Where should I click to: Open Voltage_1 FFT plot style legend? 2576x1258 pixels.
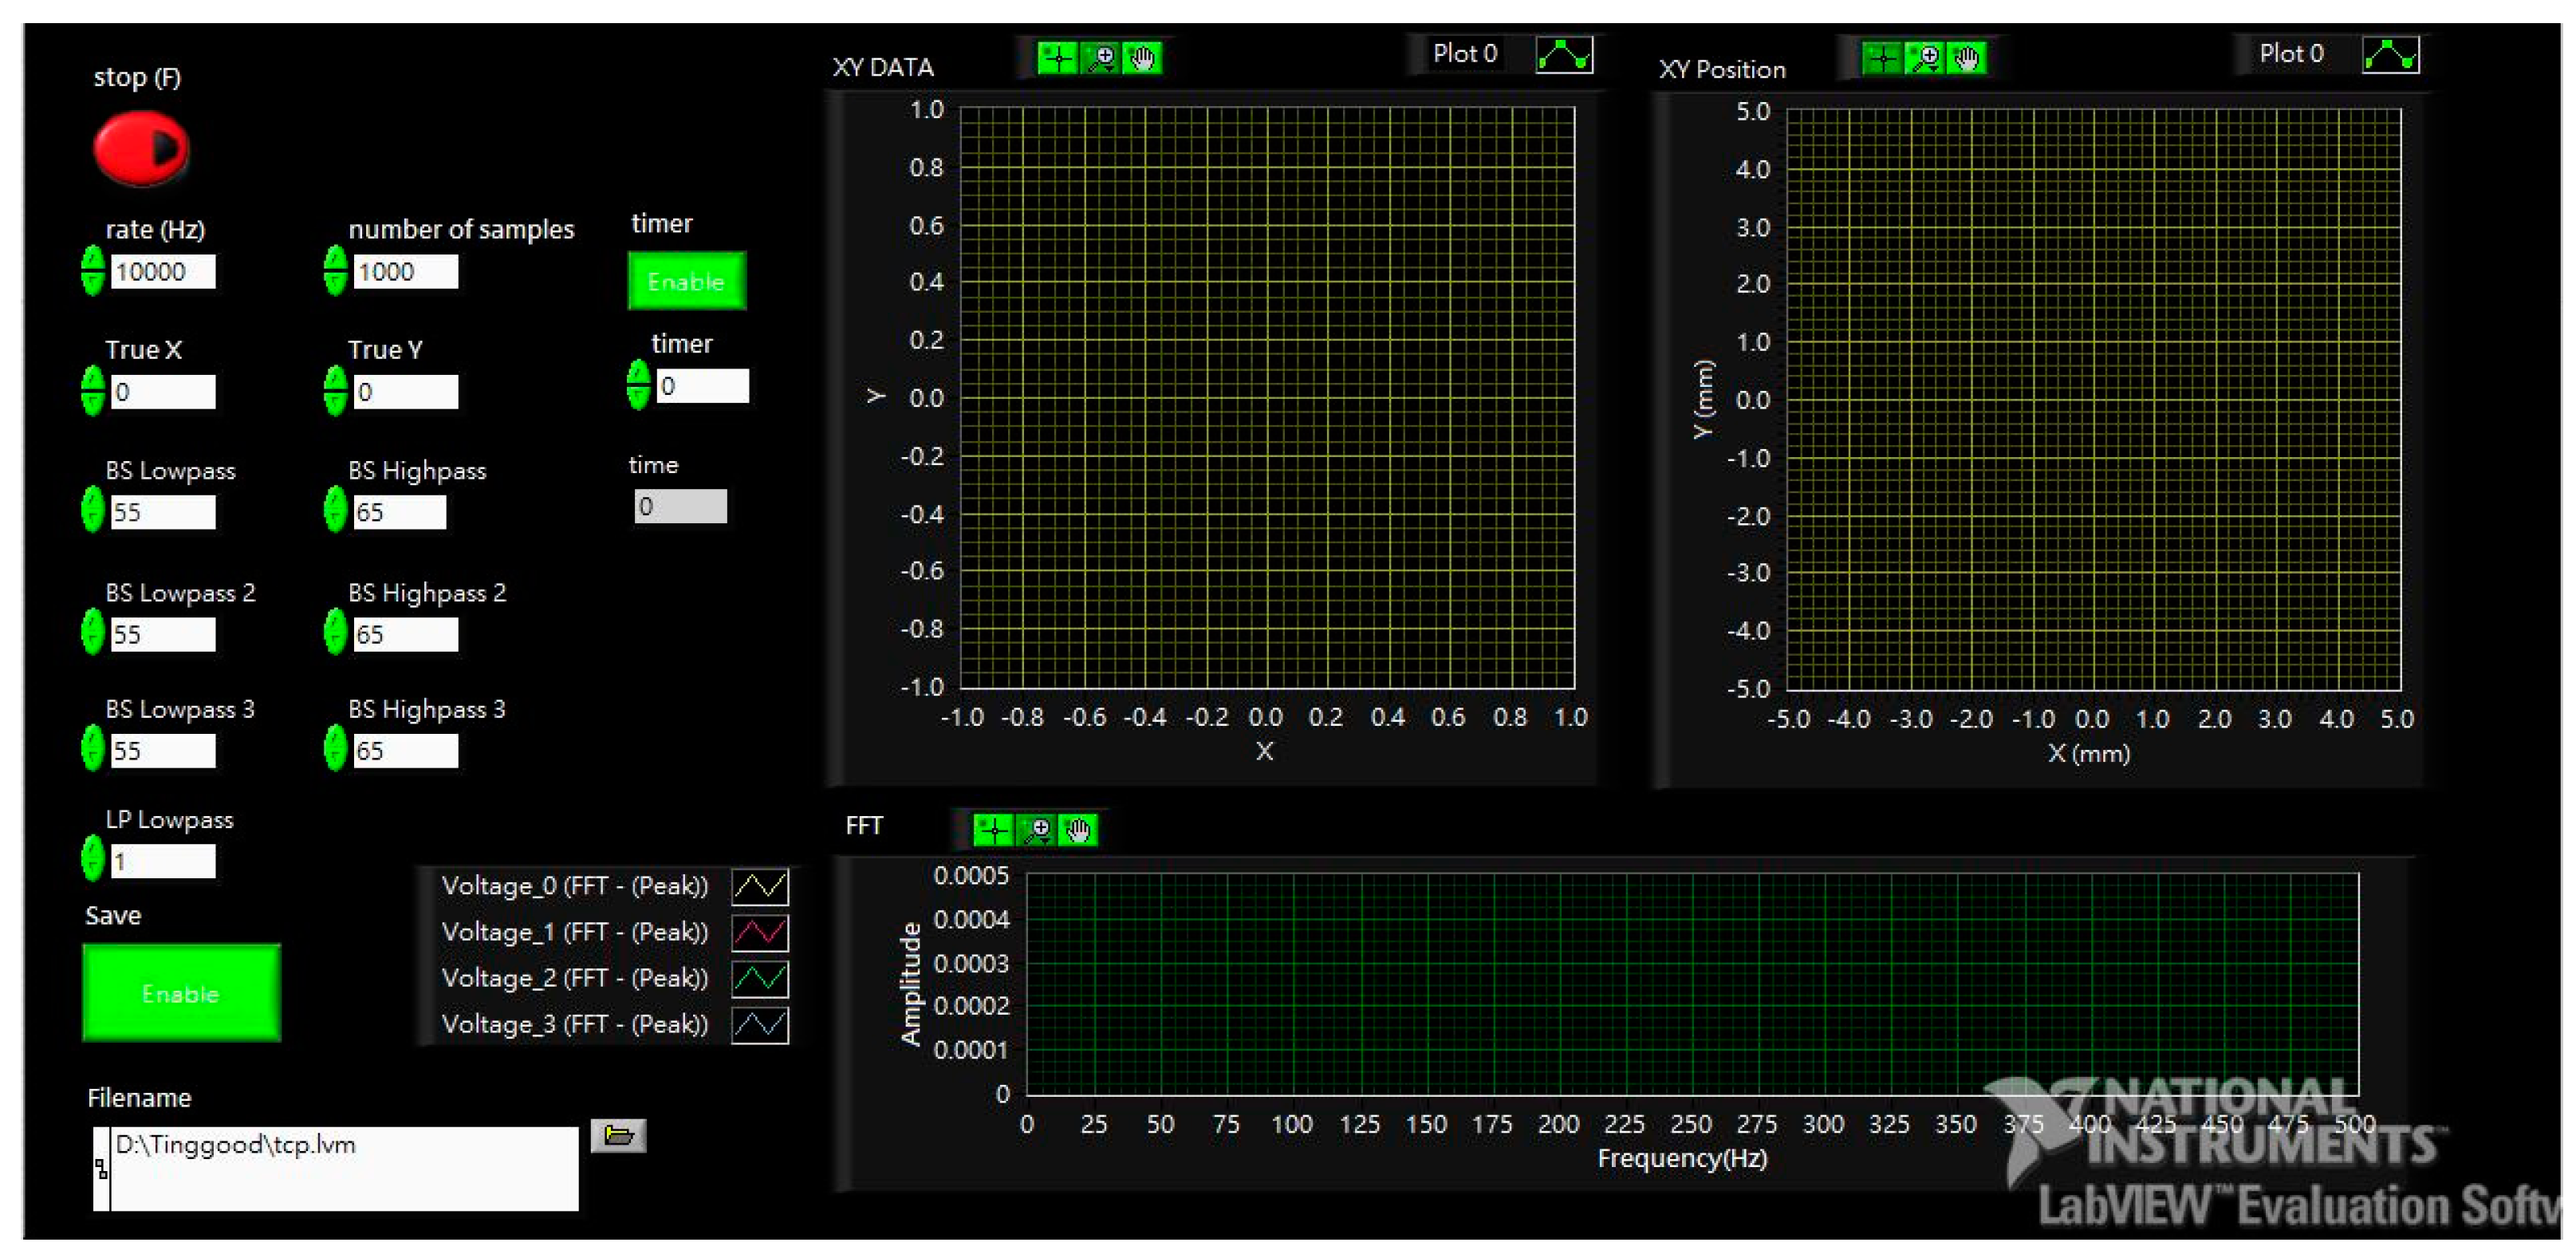click(760, 932)
